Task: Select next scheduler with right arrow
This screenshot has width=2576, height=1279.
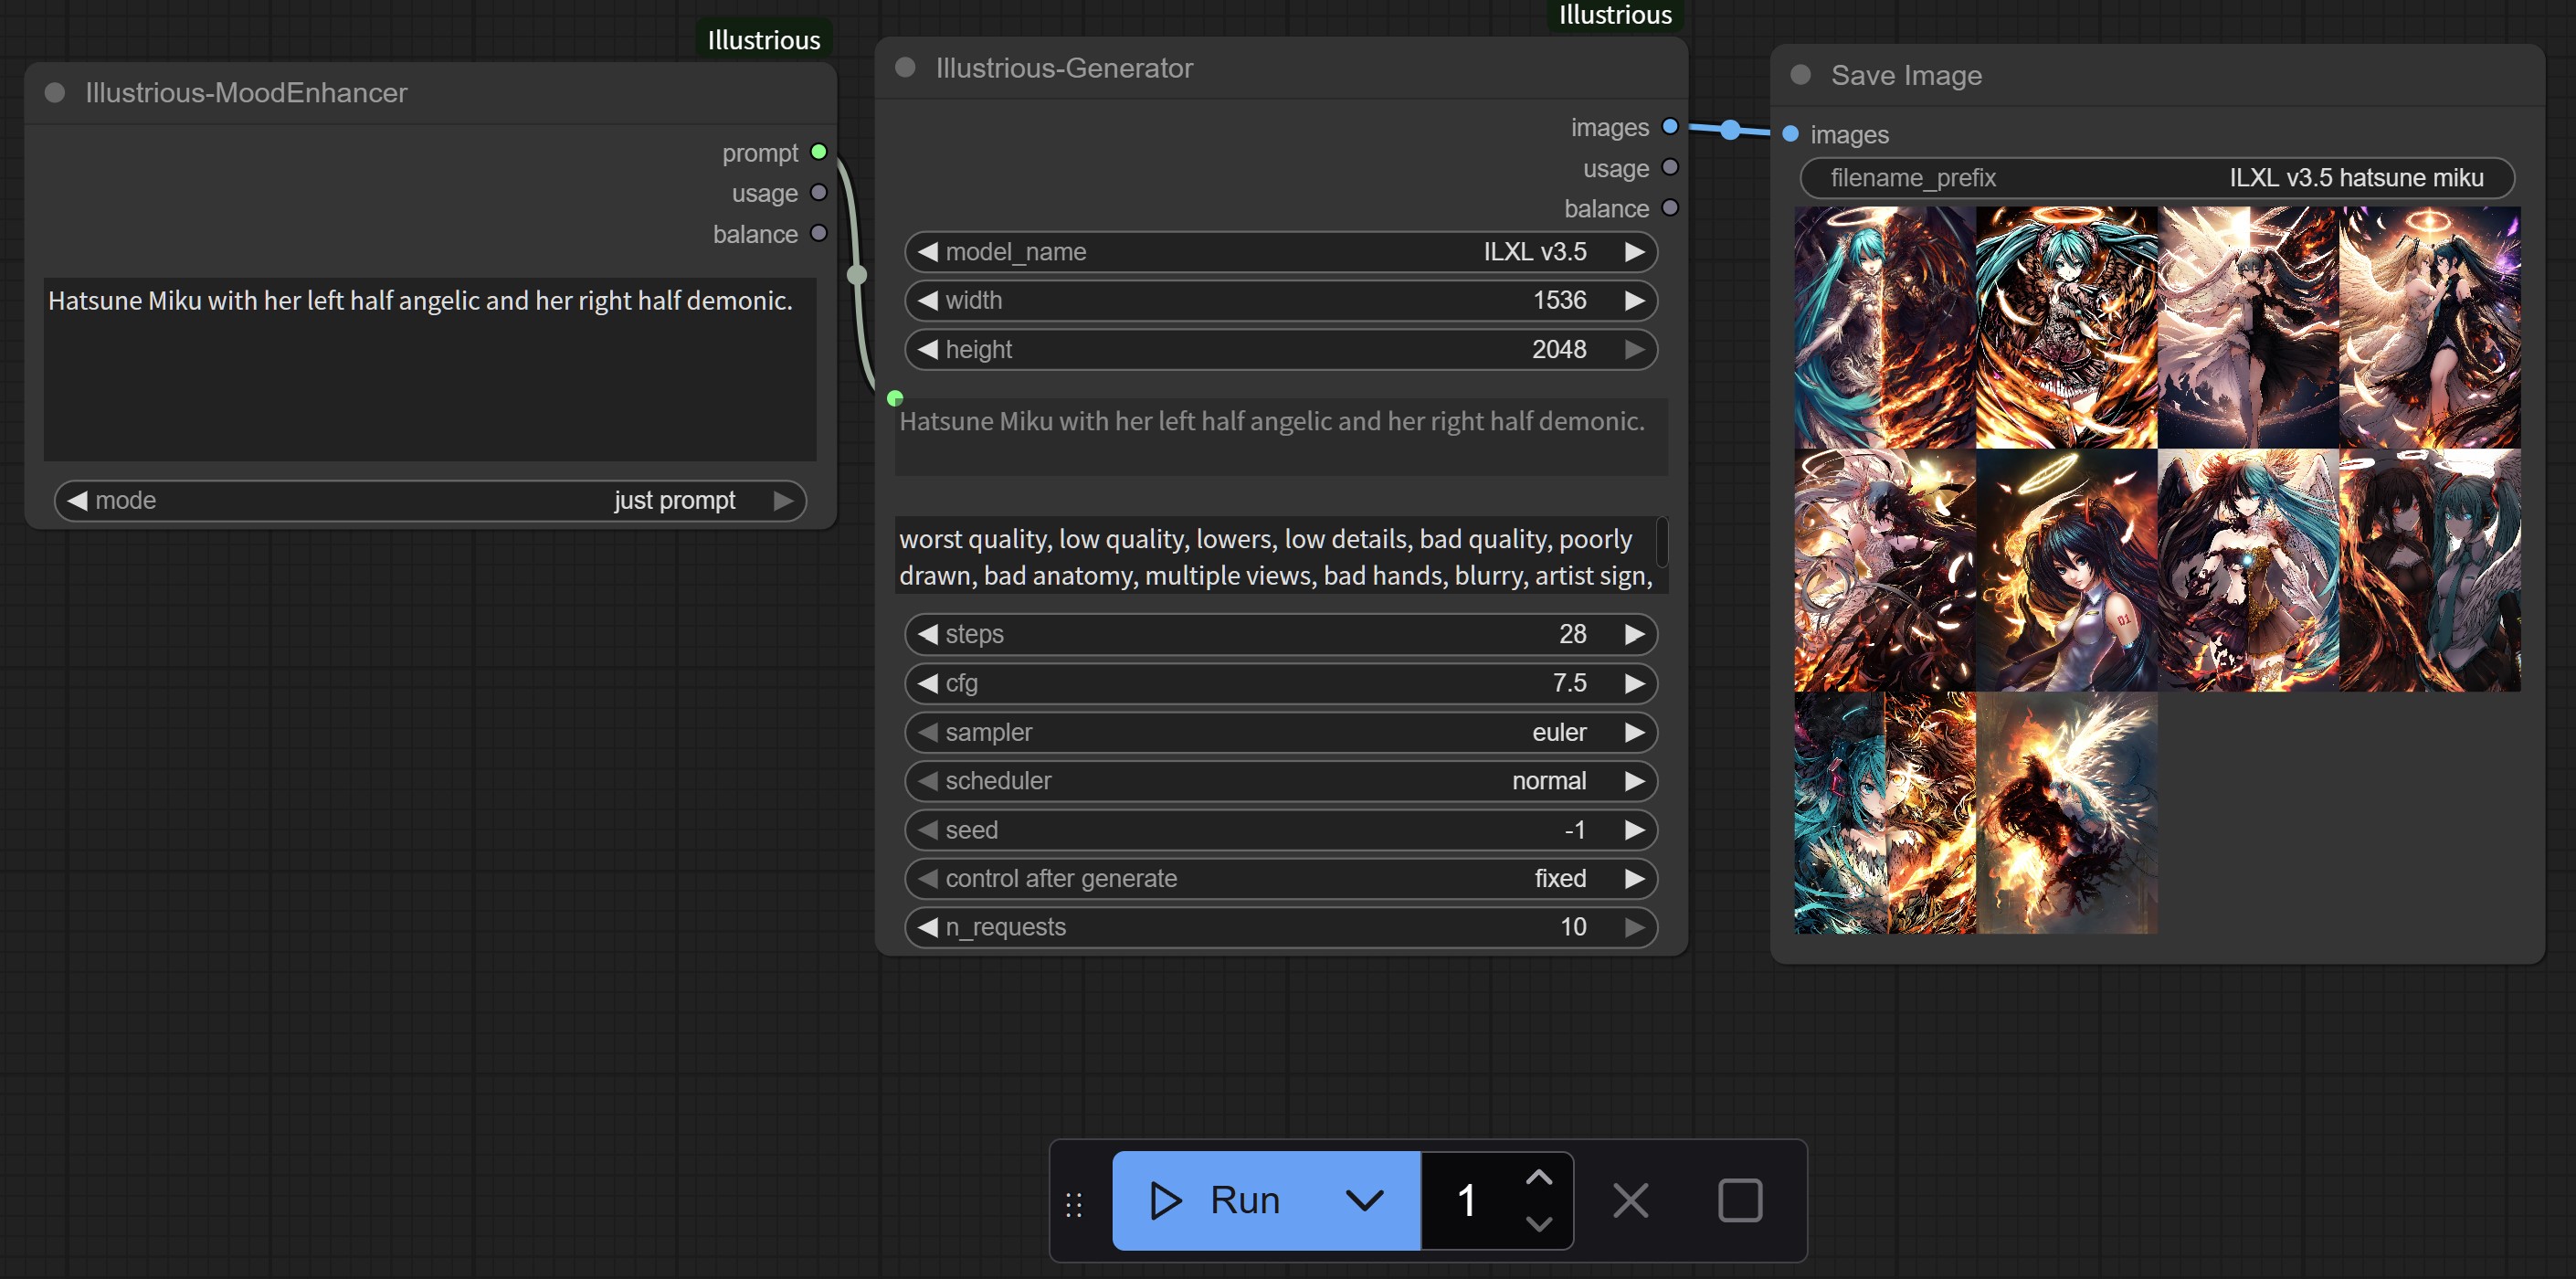Action: click(1634, 781)
